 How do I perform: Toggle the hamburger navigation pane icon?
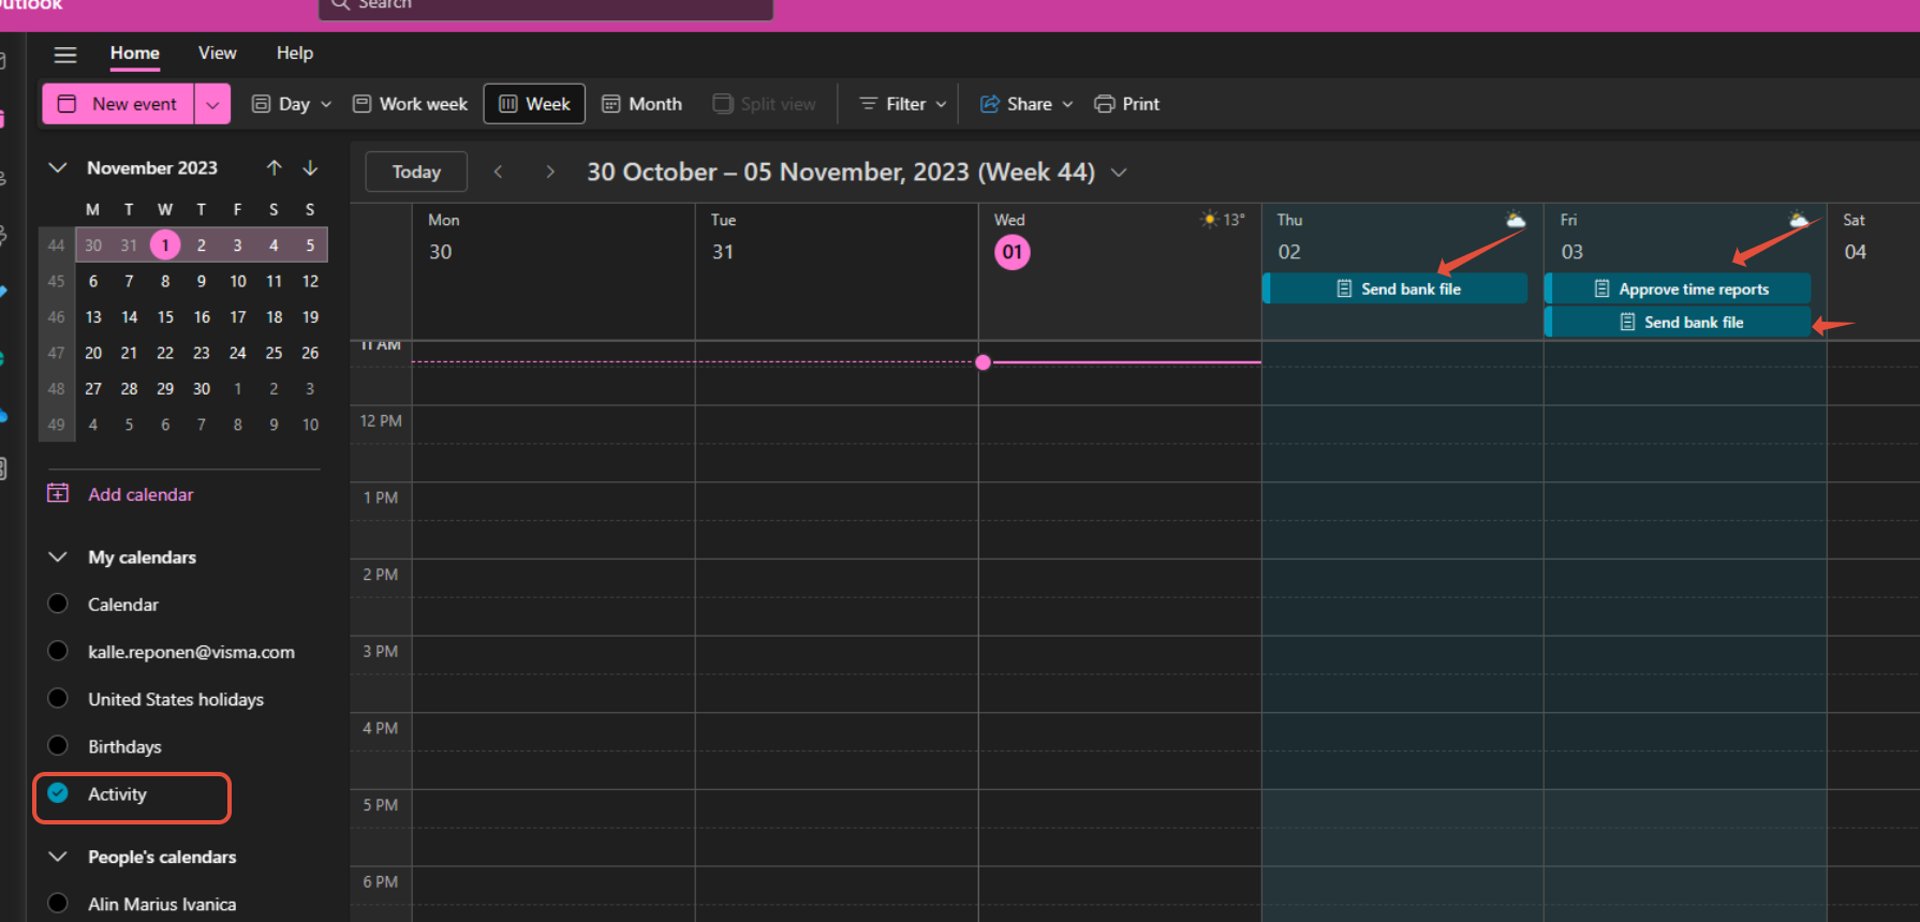tap(65, 54)
